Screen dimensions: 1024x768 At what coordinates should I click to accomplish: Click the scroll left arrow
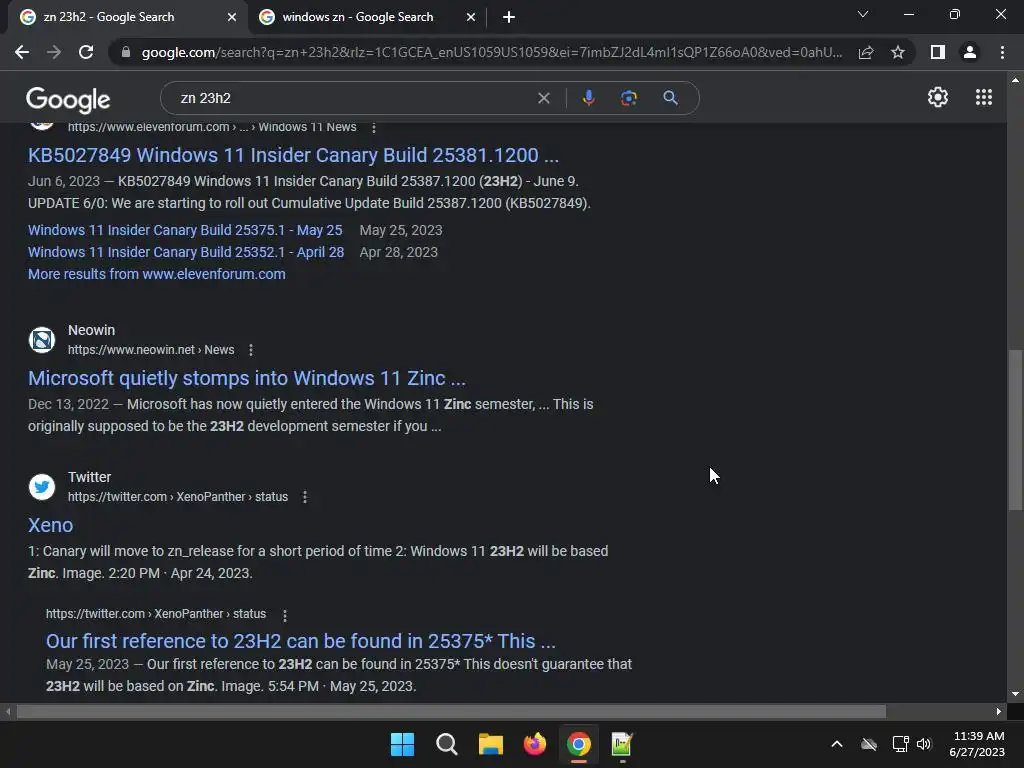pos(8,711)
